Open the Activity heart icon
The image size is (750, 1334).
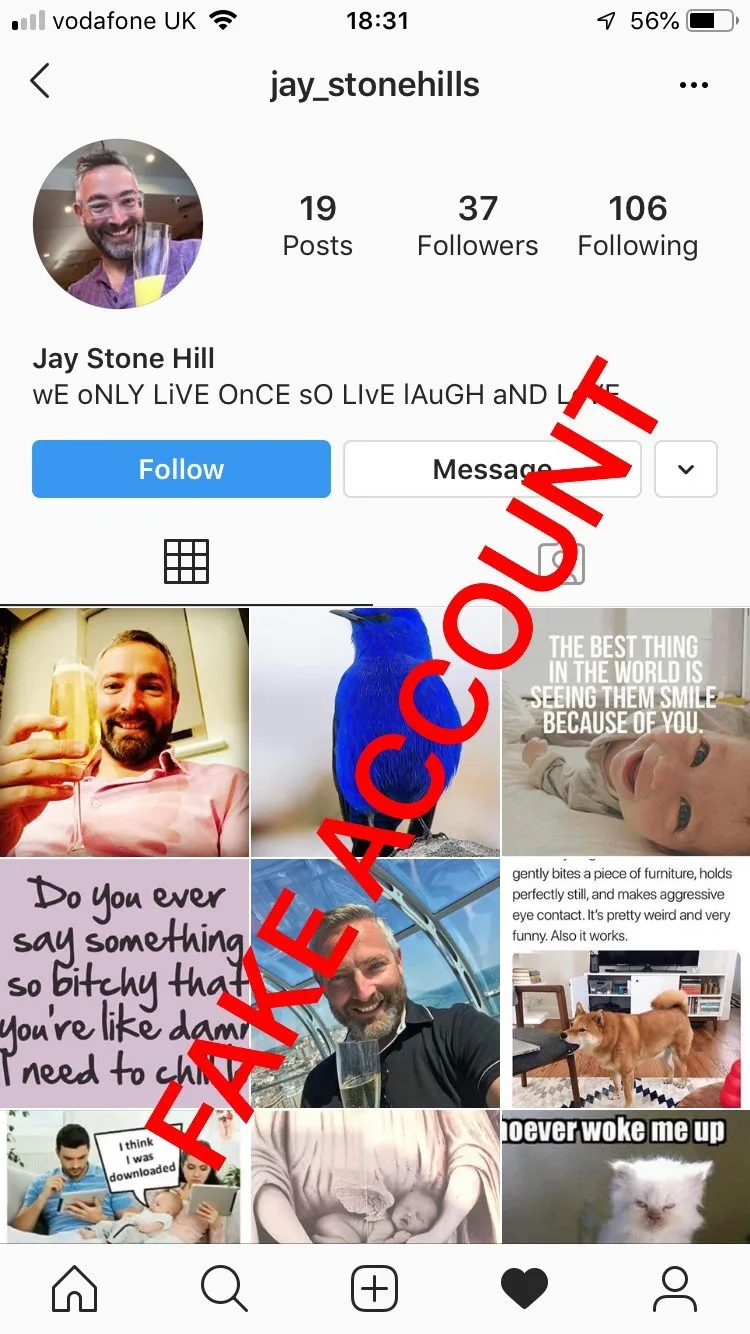[x=525, y=1289]
